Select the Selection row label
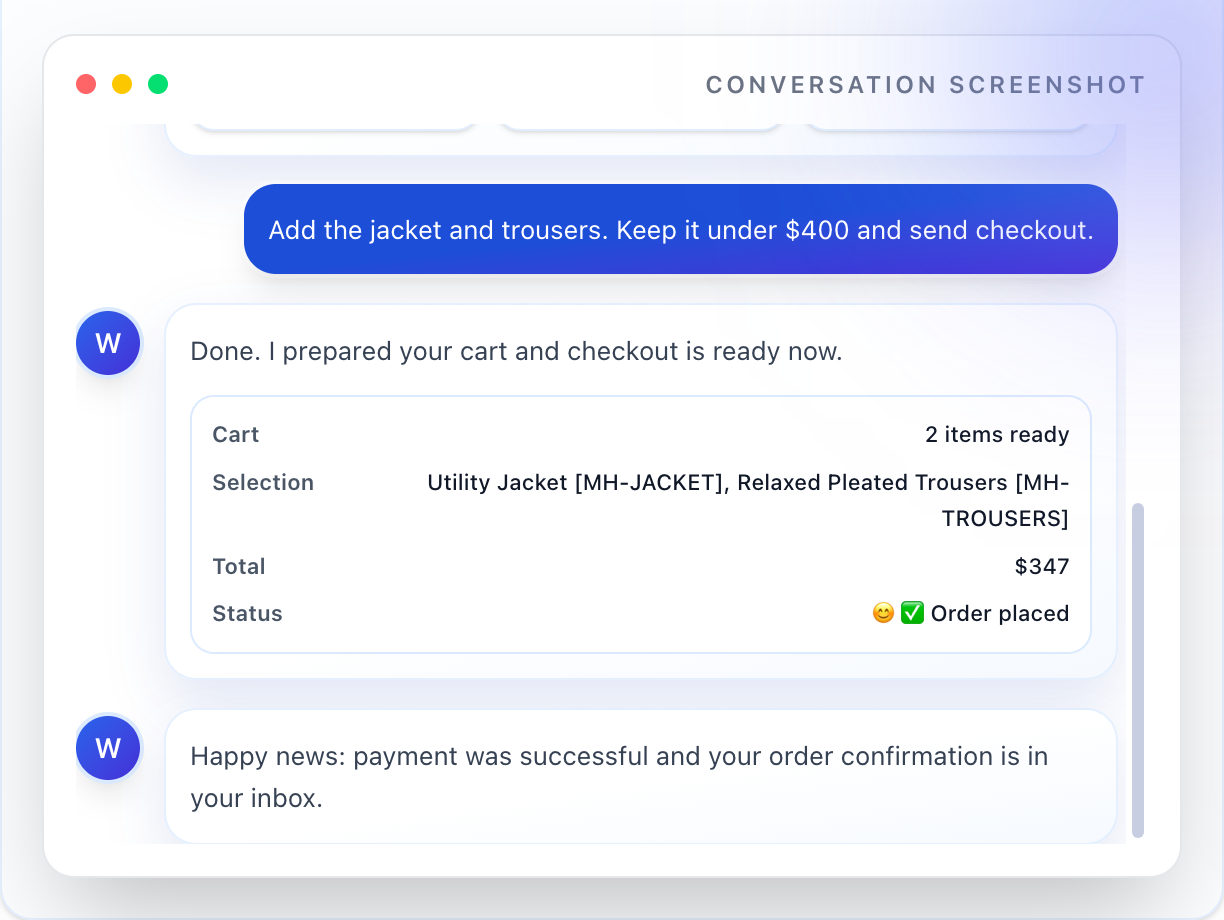Screen dimensions: 1224x920 [263, 482]
